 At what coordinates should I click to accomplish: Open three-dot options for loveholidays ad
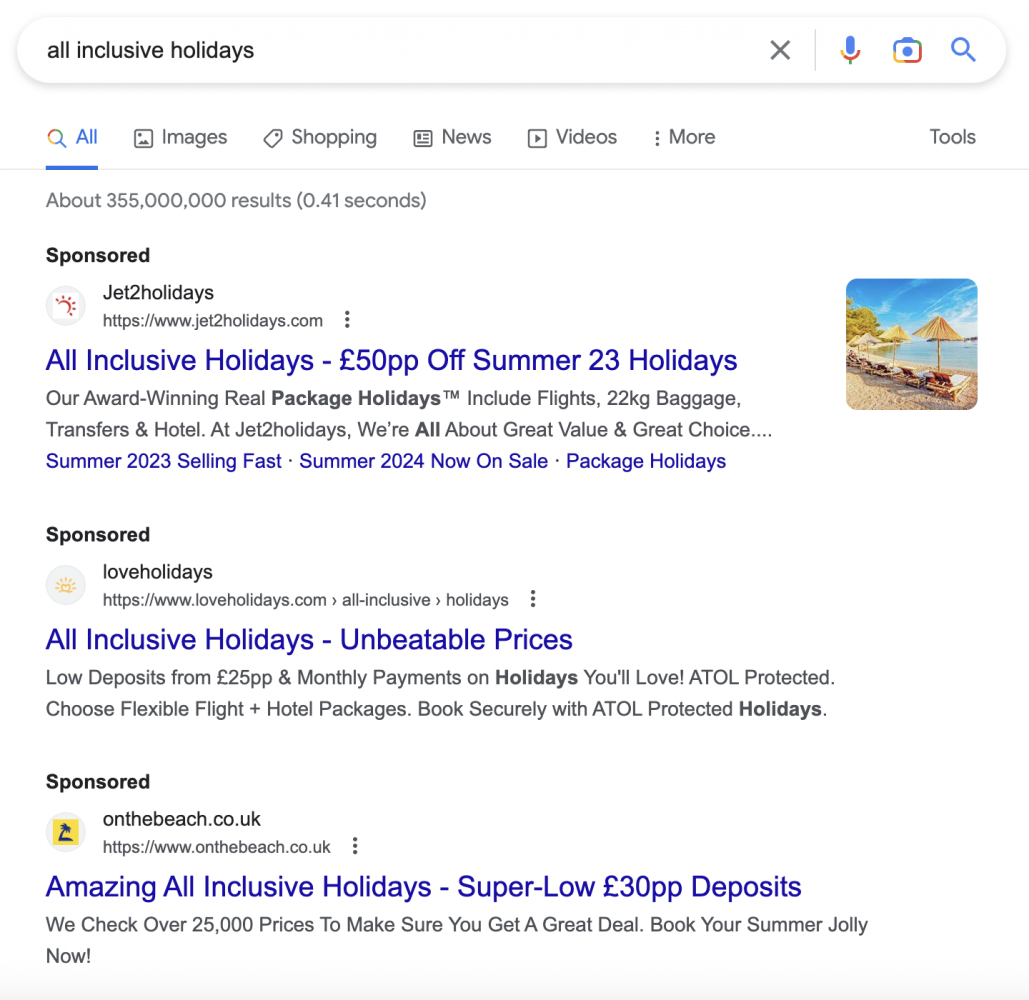(x=533, y=599)
